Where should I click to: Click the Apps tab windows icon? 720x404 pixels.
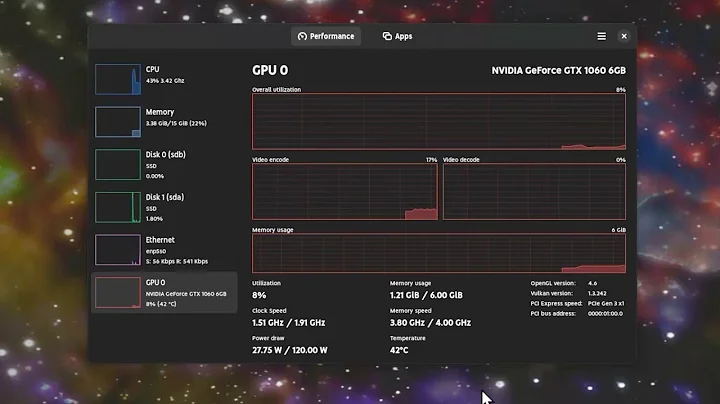click(387, 36)
